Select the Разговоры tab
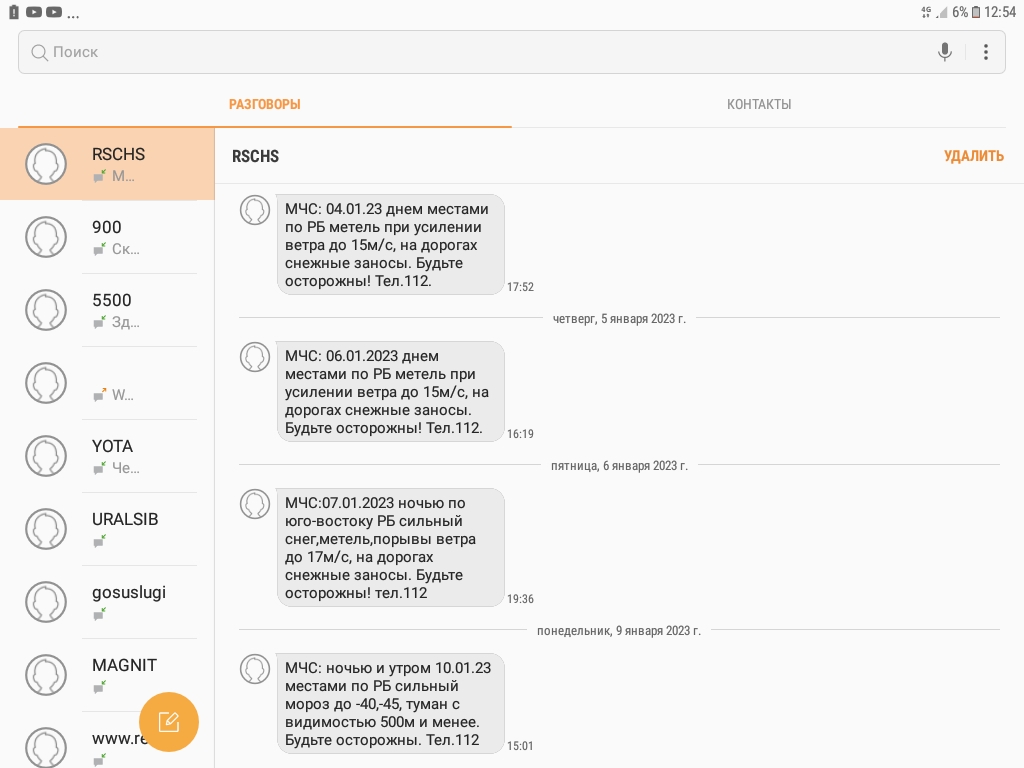The image size is (1024, 768). click(x=264, y=104)
